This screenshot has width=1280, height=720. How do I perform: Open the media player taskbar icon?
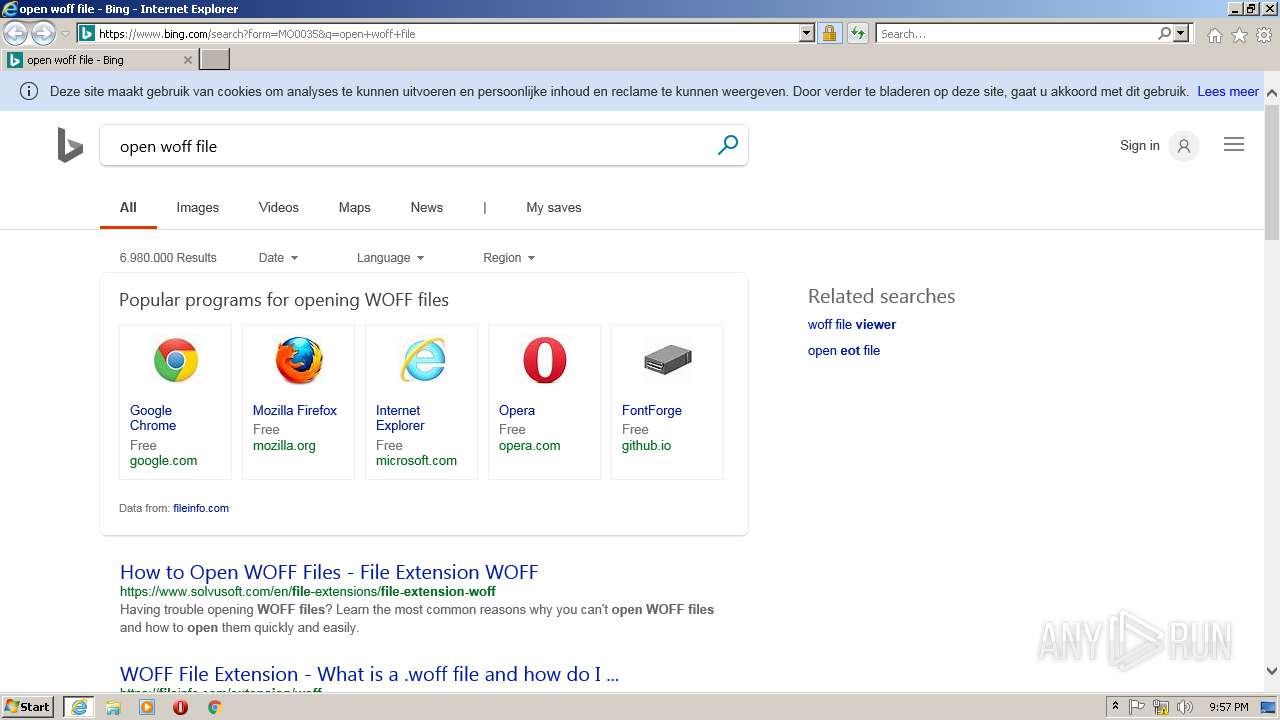click(147, 707)
